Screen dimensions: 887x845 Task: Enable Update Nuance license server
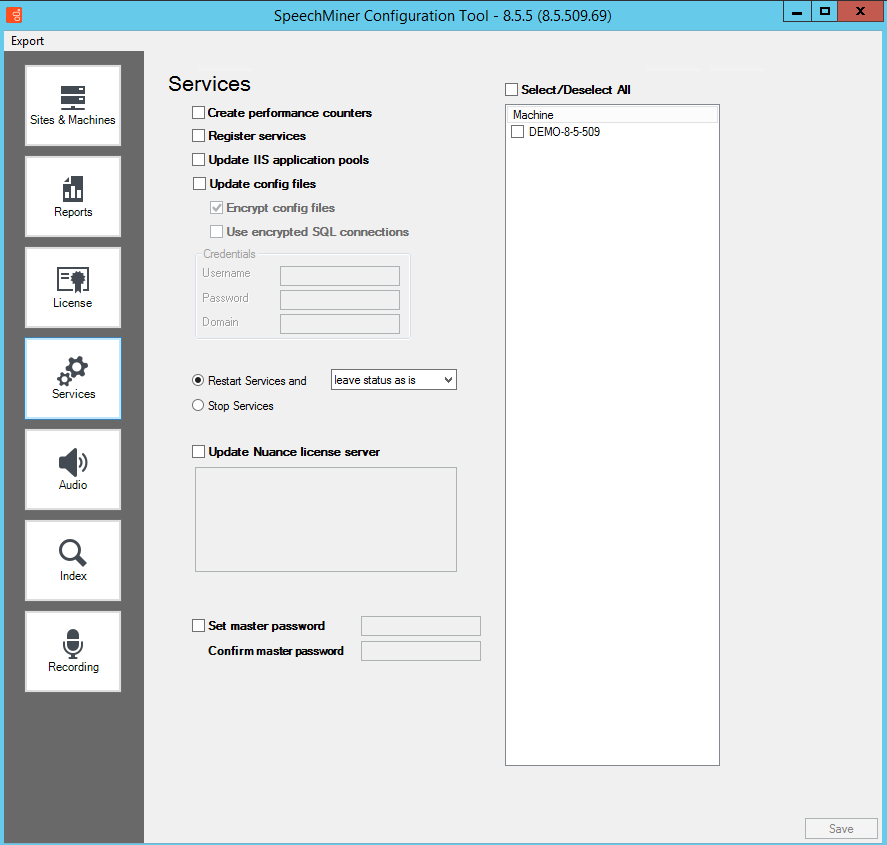click(x=199, y=452)
